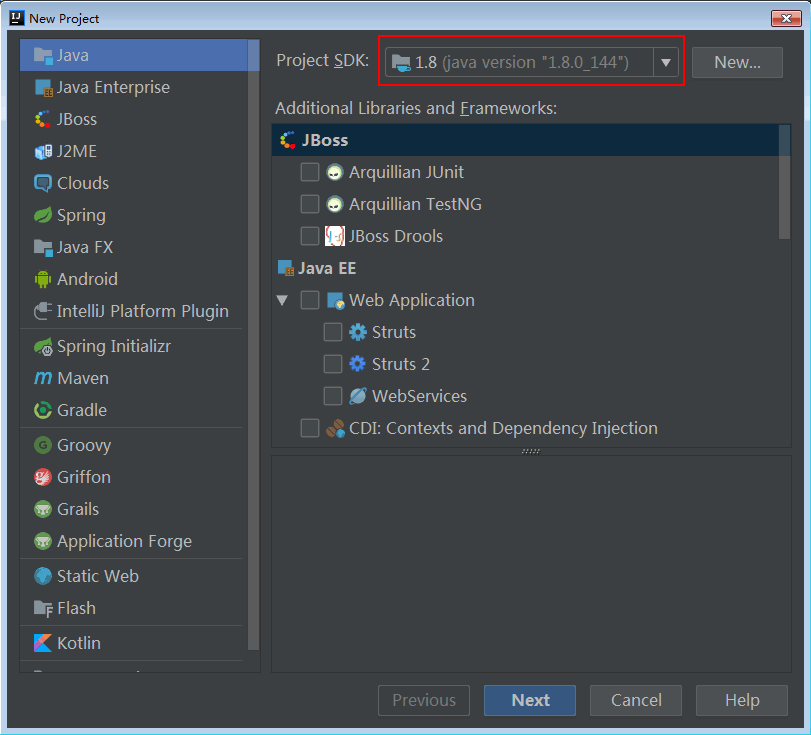Click the Java EE group icon
The height and width of the screenshot is (735, 811).
[286, 268]
